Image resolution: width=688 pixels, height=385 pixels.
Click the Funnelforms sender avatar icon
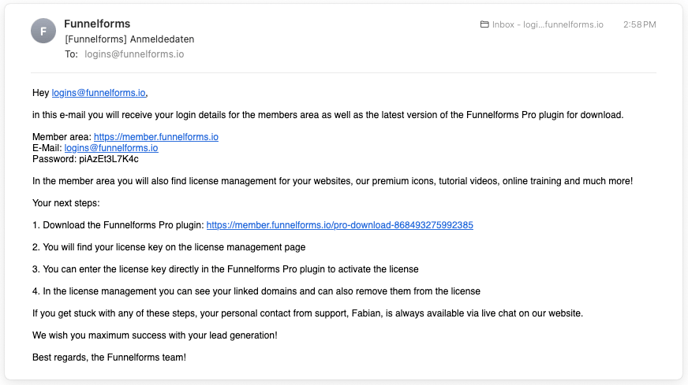click(43, 31)
